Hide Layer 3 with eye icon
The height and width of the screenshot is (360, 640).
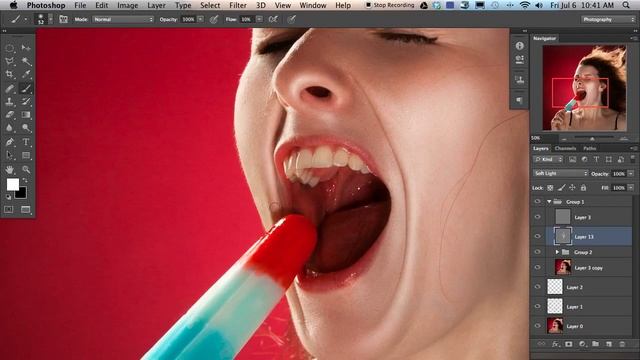pos(538,217)
